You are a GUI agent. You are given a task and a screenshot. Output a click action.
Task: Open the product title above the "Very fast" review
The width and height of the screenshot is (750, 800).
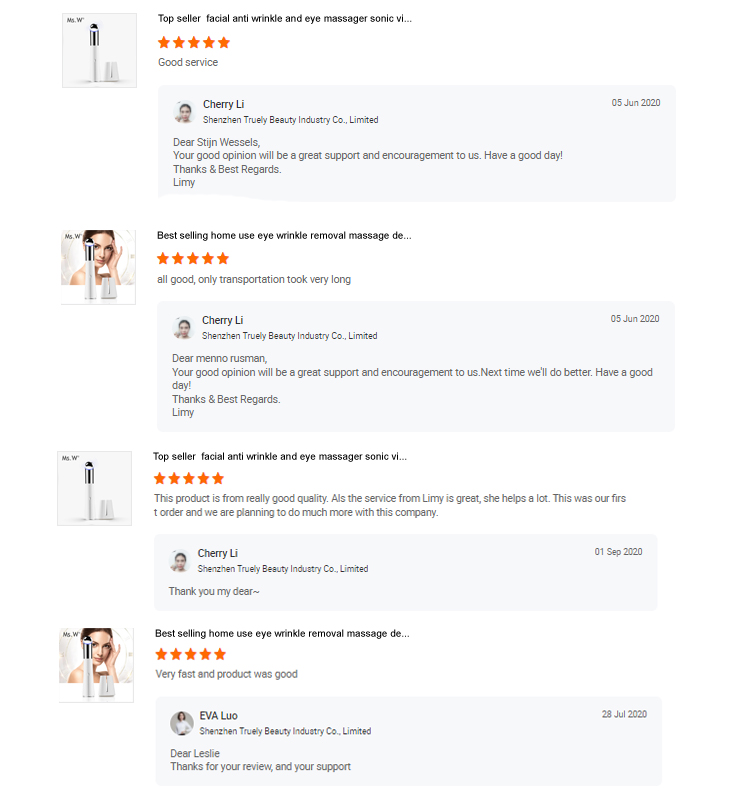[281, 634]
